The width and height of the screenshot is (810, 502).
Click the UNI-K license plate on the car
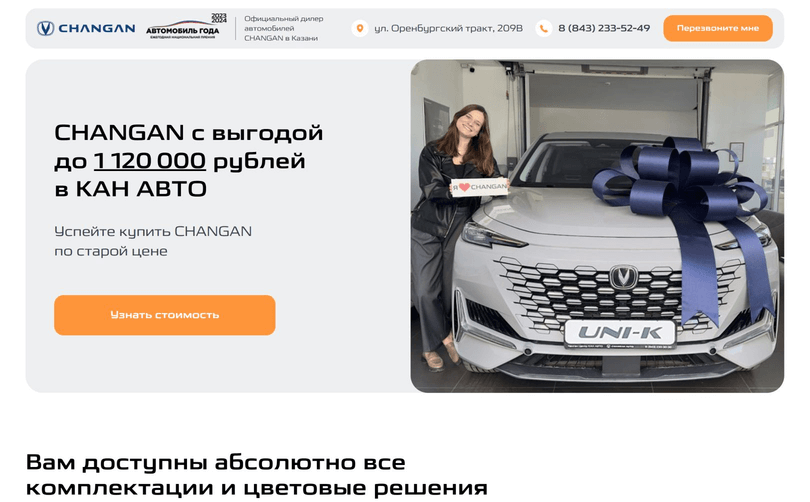[x=620, y=334]
